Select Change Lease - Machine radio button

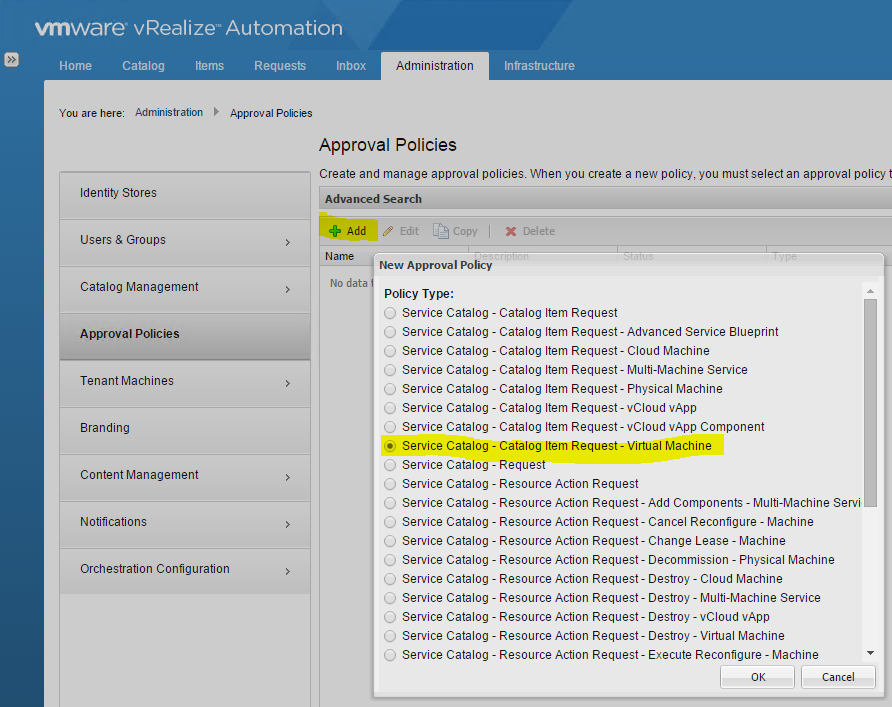(390, 541)
